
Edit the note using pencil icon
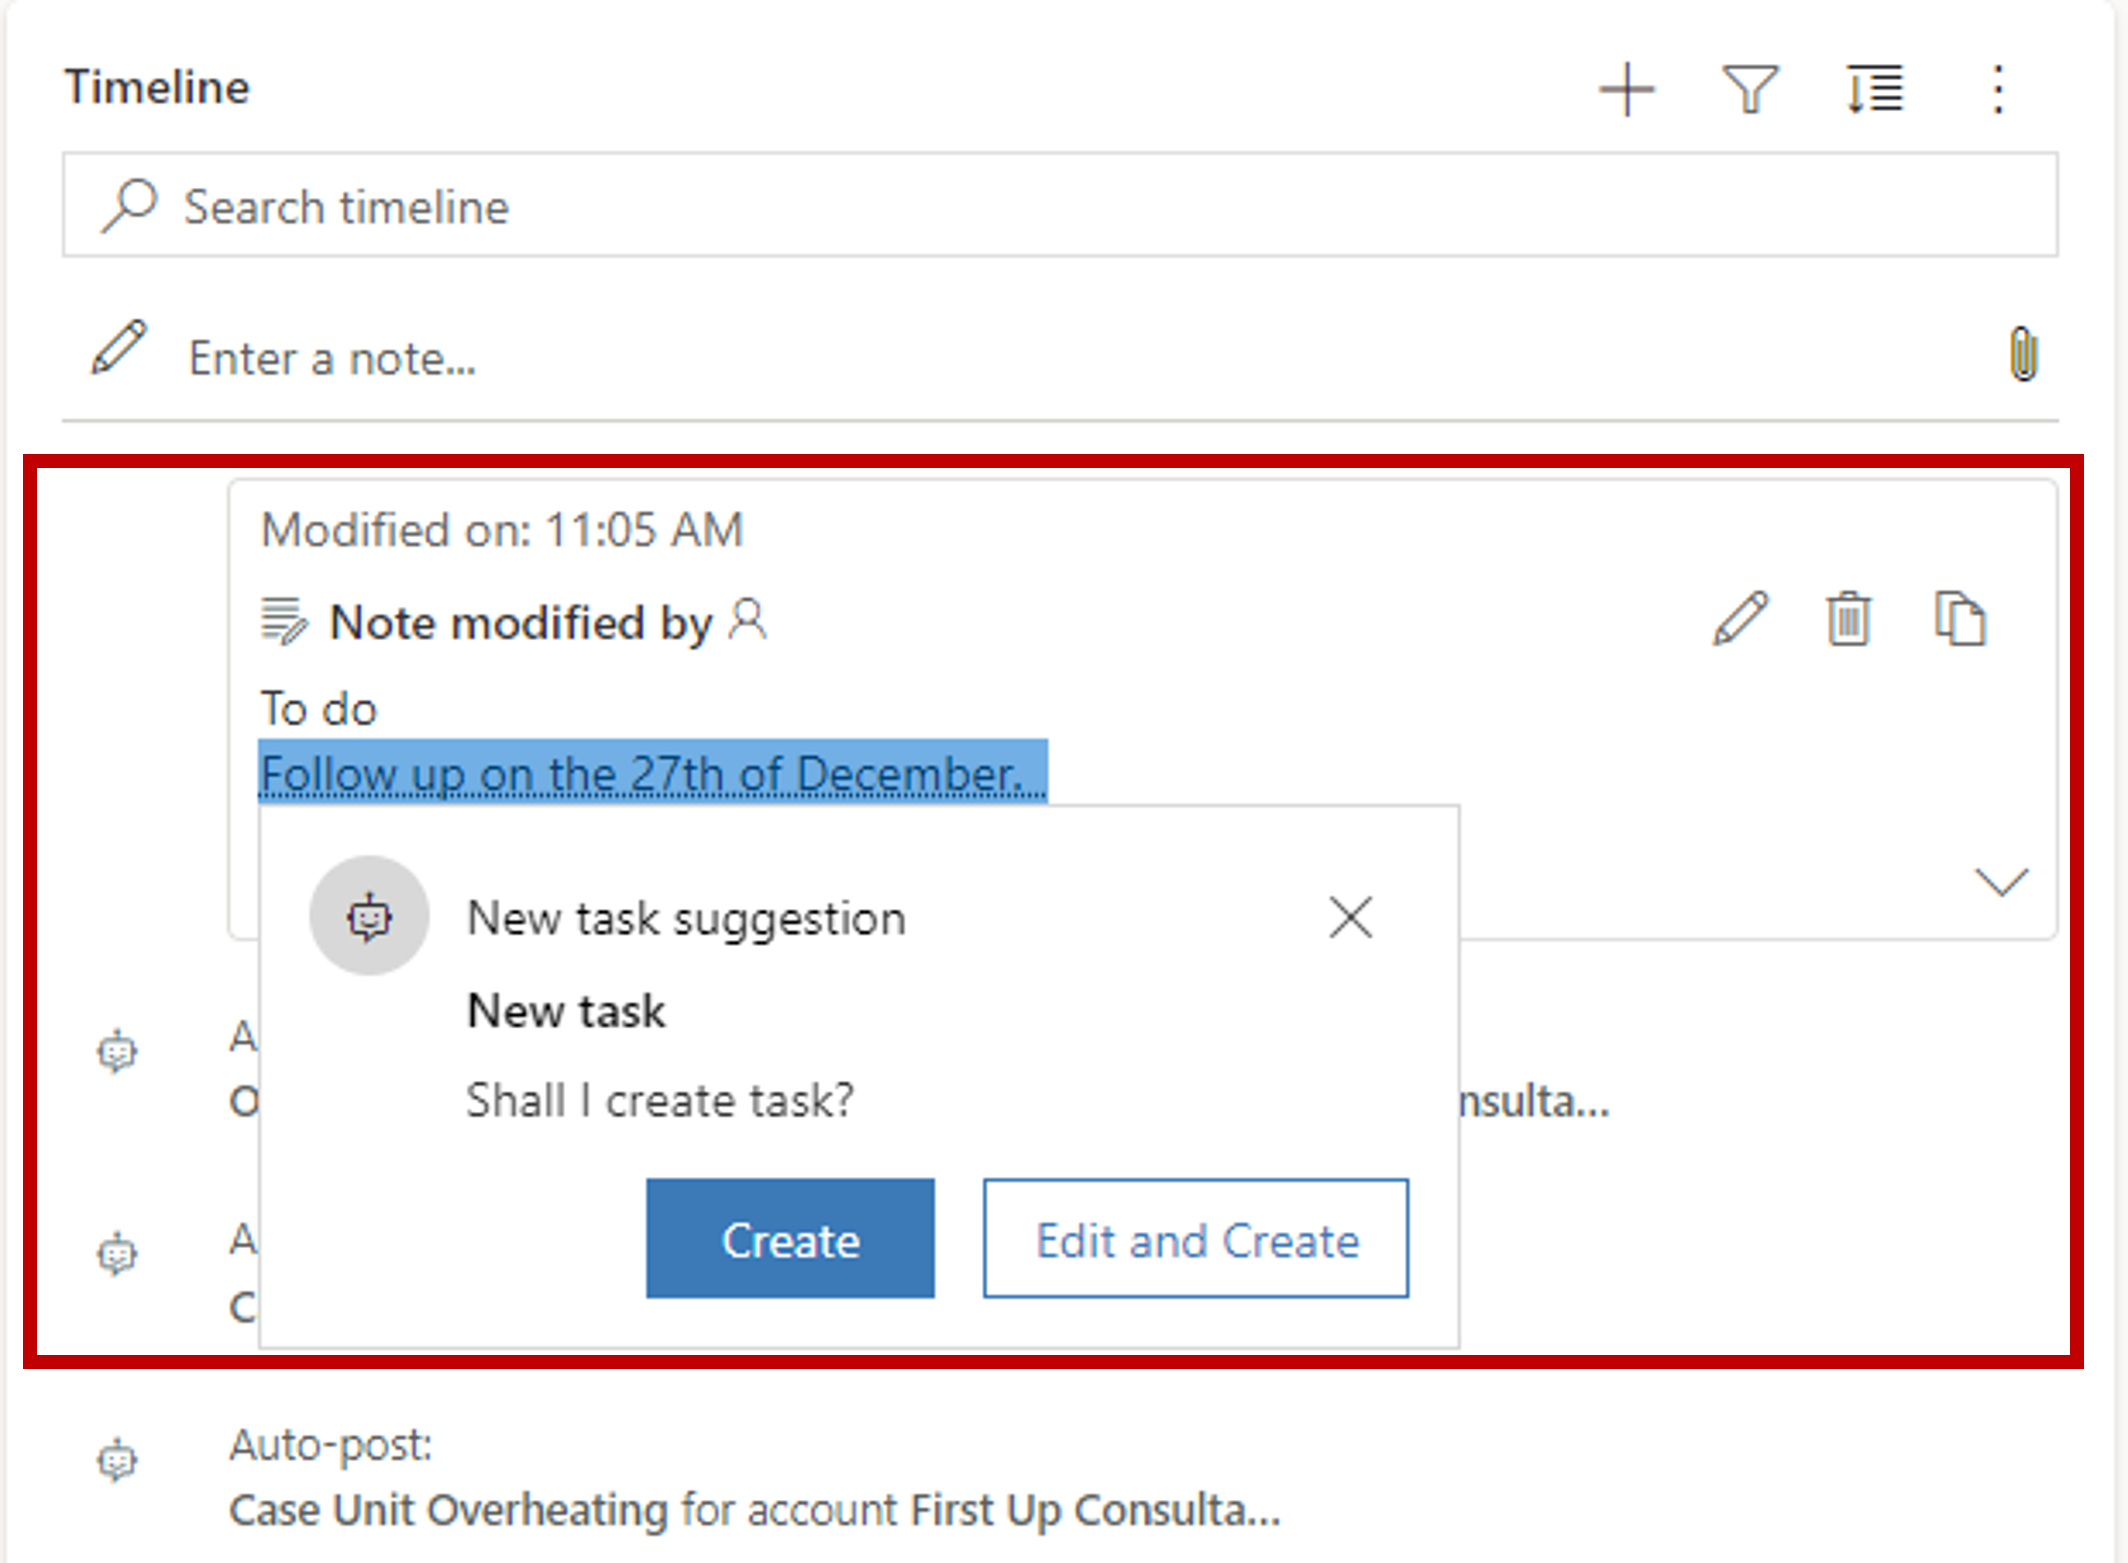pos(1740,619)
